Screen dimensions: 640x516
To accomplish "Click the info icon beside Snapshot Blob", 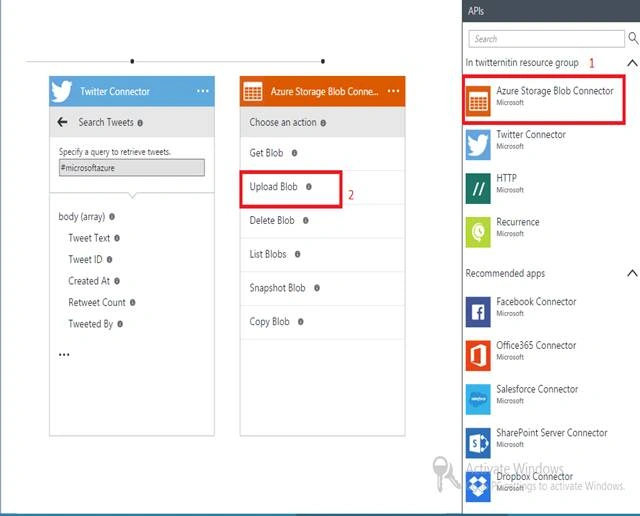I will pyautogui.click(x=316, y=288).
